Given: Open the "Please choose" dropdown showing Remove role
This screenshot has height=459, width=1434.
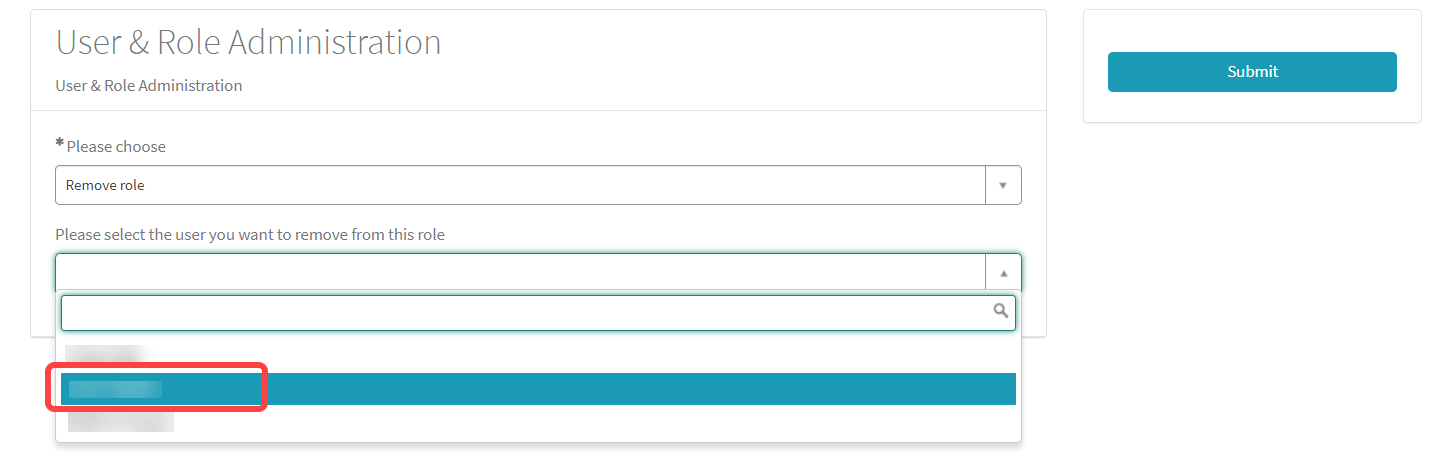Looking at the screenshot, I should coord(520,185).
